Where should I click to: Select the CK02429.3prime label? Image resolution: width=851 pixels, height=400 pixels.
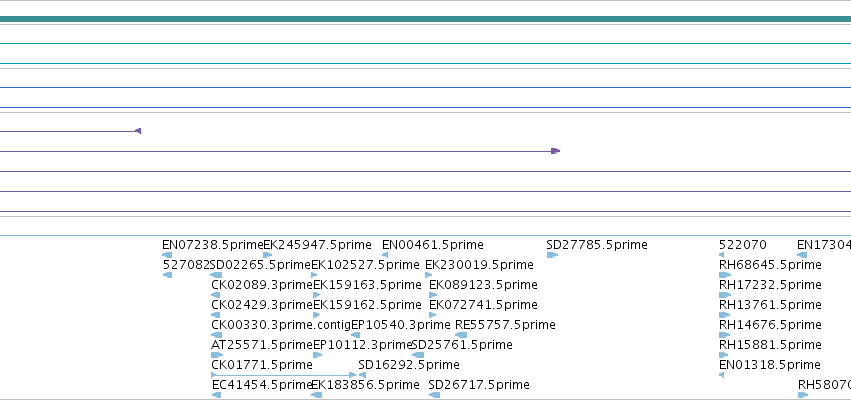[x=262, y=305]
